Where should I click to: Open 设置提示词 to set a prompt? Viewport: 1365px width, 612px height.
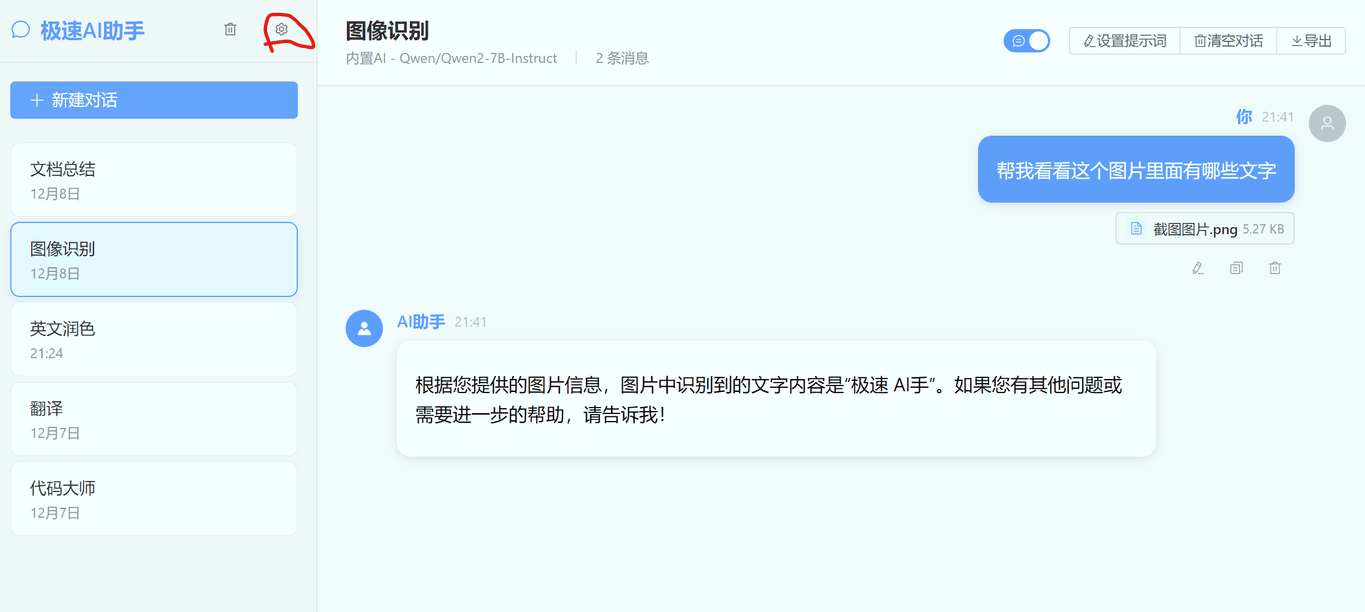tap(1123, 40)
